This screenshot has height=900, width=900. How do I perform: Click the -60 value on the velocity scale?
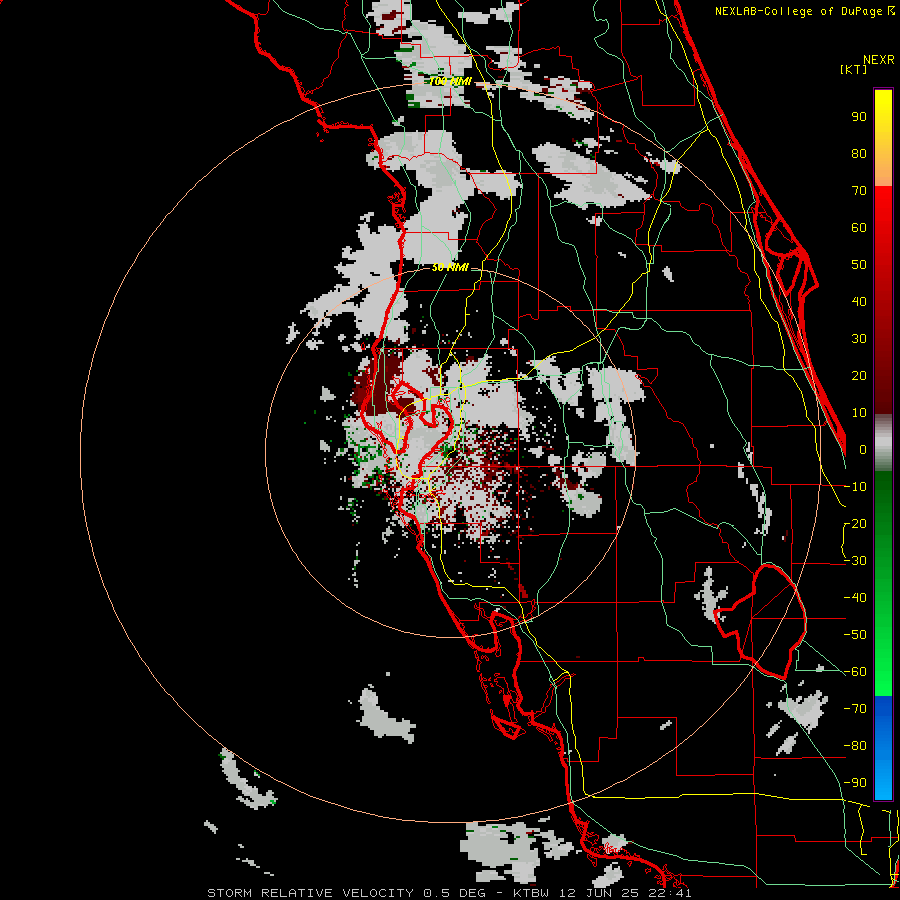855,672
